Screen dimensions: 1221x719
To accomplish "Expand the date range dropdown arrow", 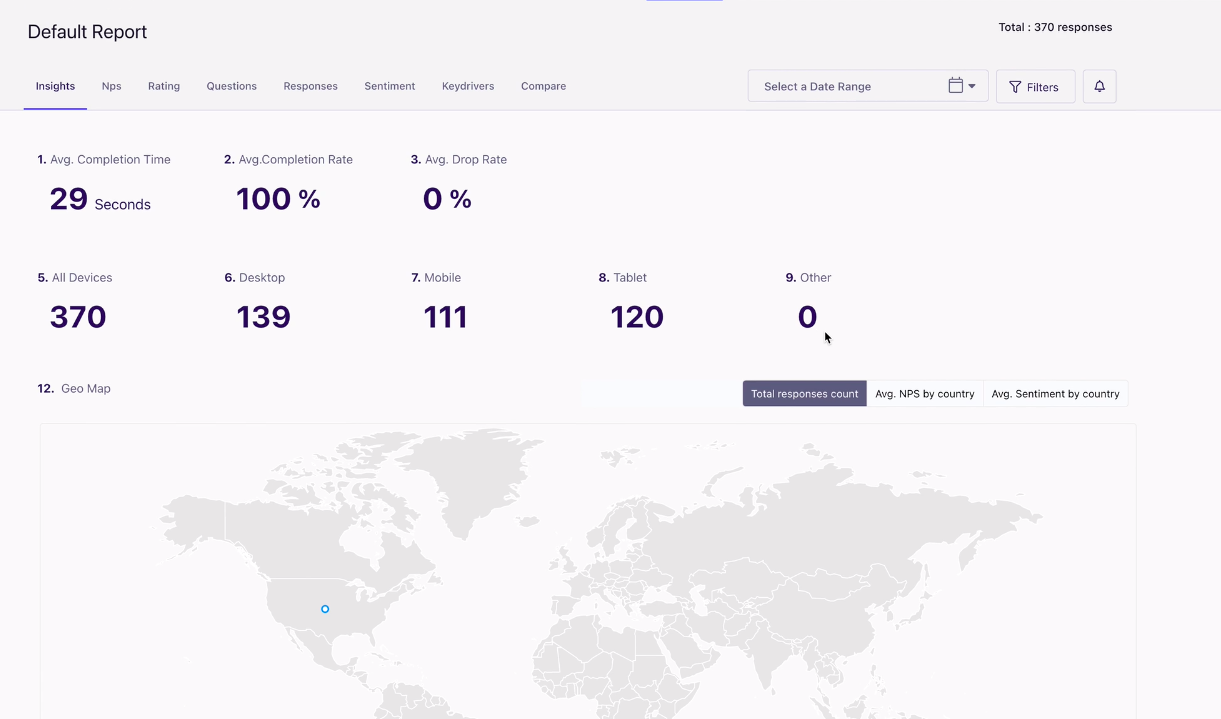I will point(972,87).
